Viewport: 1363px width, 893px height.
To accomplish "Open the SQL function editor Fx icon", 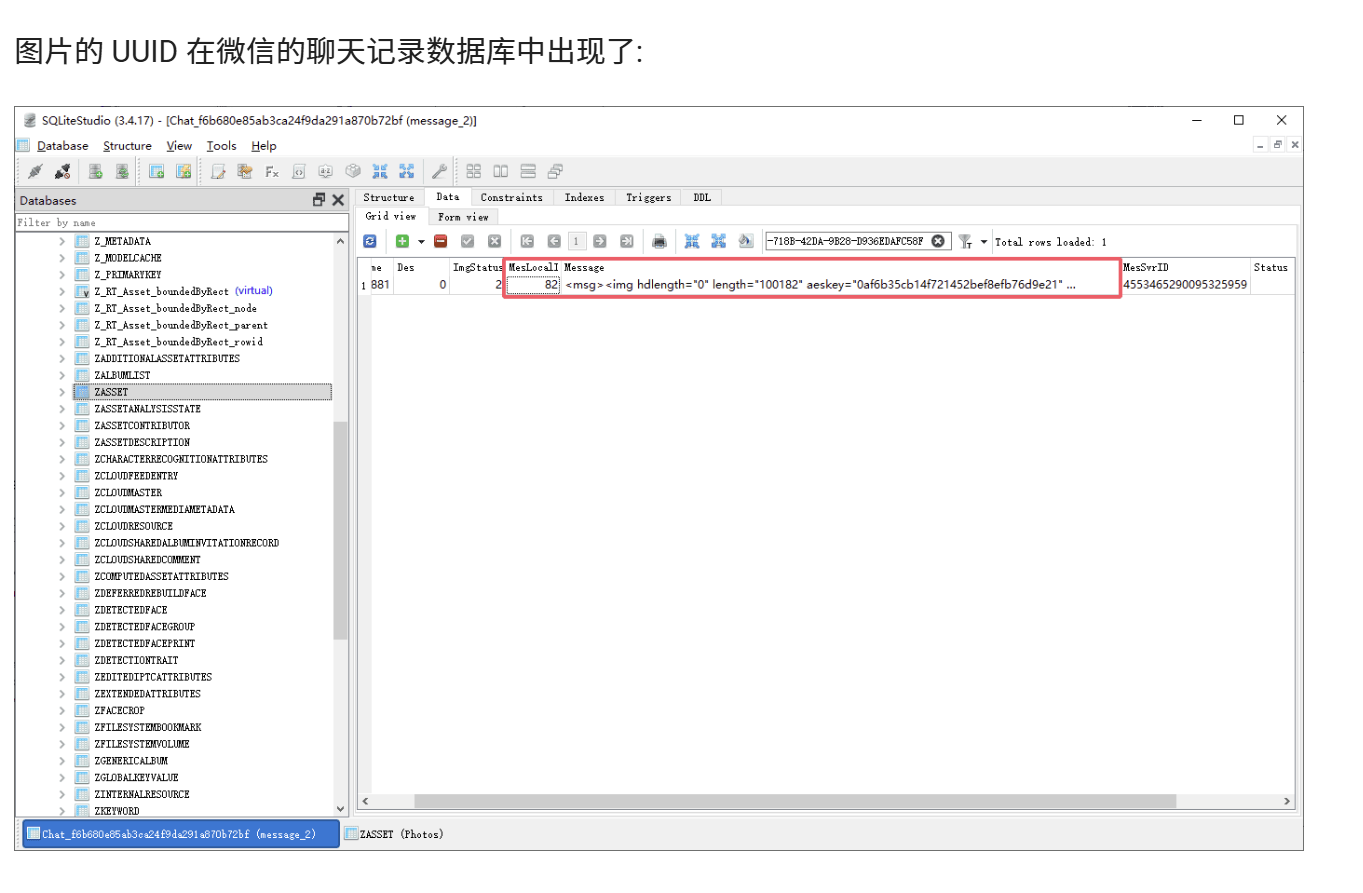I will (x=272, y=171).
